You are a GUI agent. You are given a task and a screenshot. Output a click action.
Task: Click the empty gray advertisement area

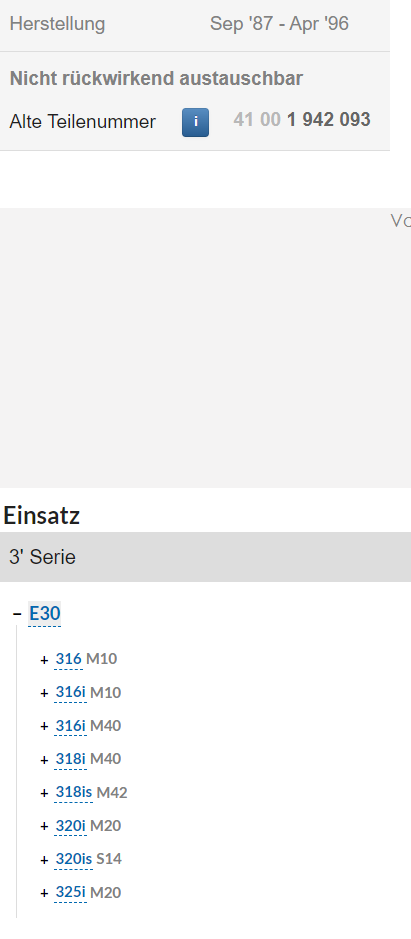pos(206,348)
